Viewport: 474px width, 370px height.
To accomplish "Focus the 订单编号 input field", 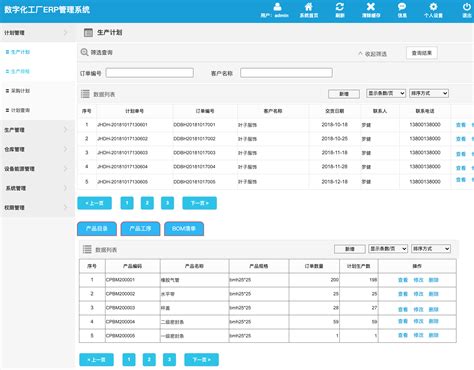I will [x=150, y=73].
